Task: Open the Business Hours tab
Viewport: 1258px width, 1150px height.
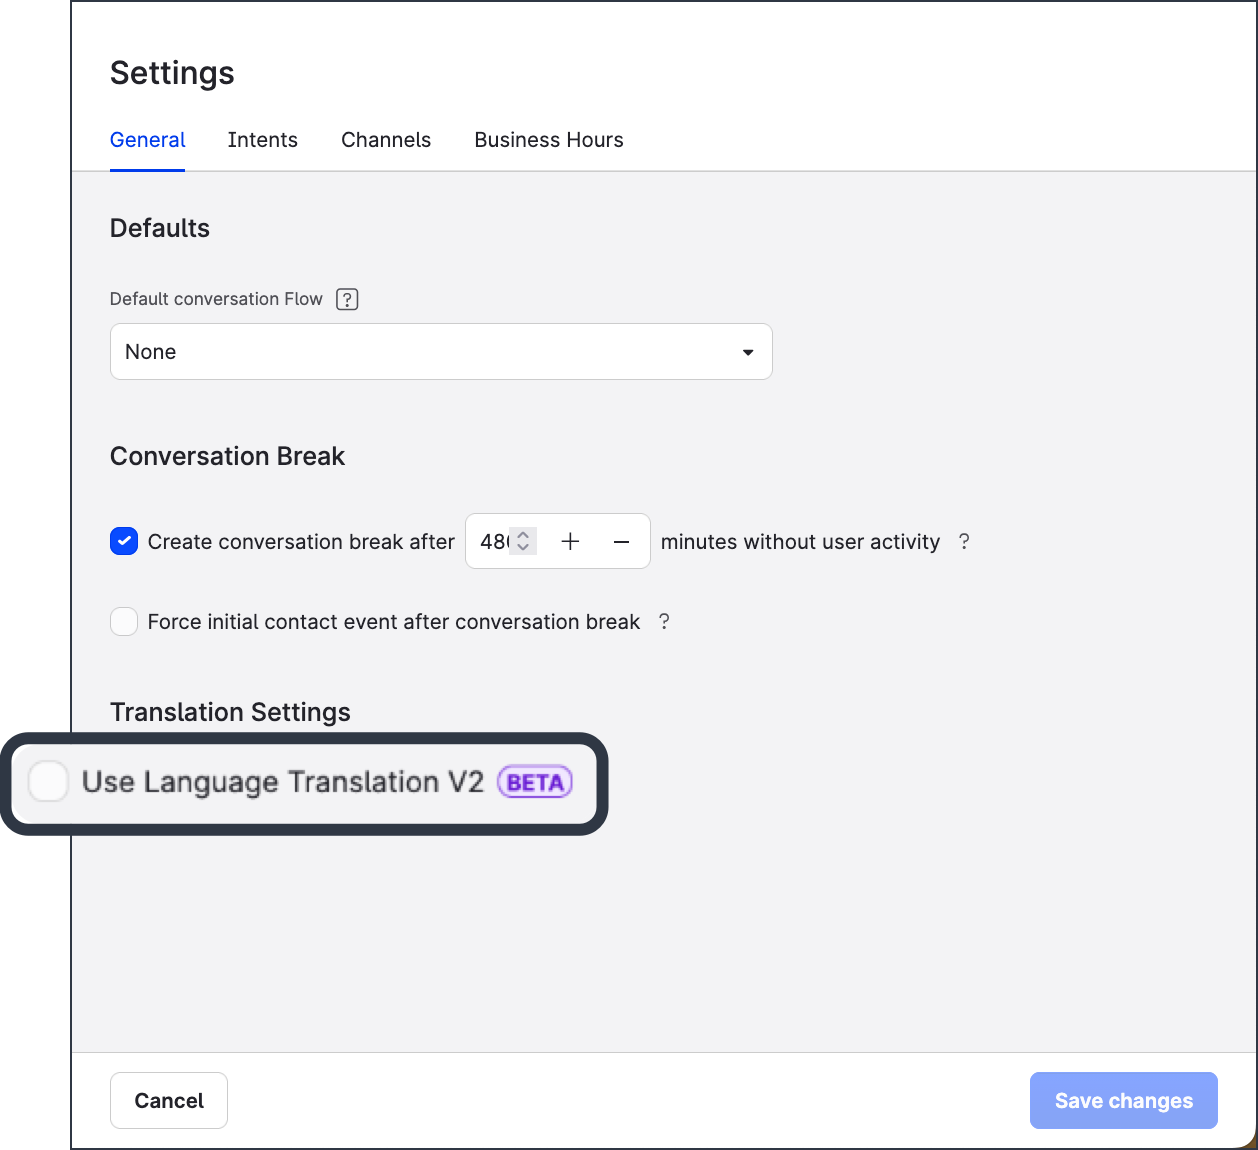Action: [549, 140]
